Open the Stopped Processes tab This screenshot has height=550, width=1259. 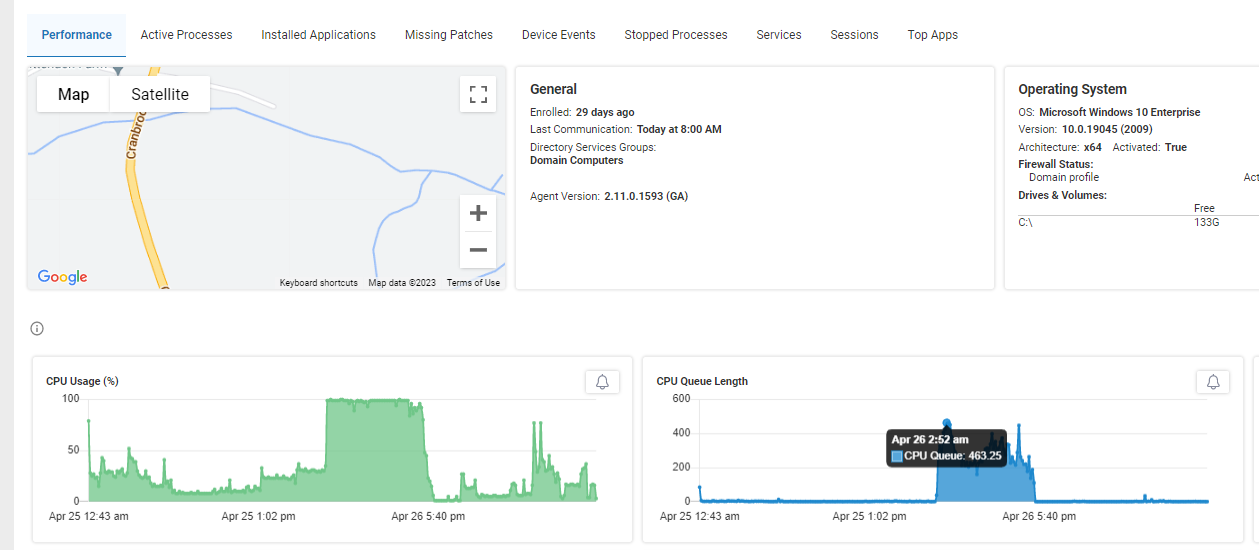(x=676, y=35)
